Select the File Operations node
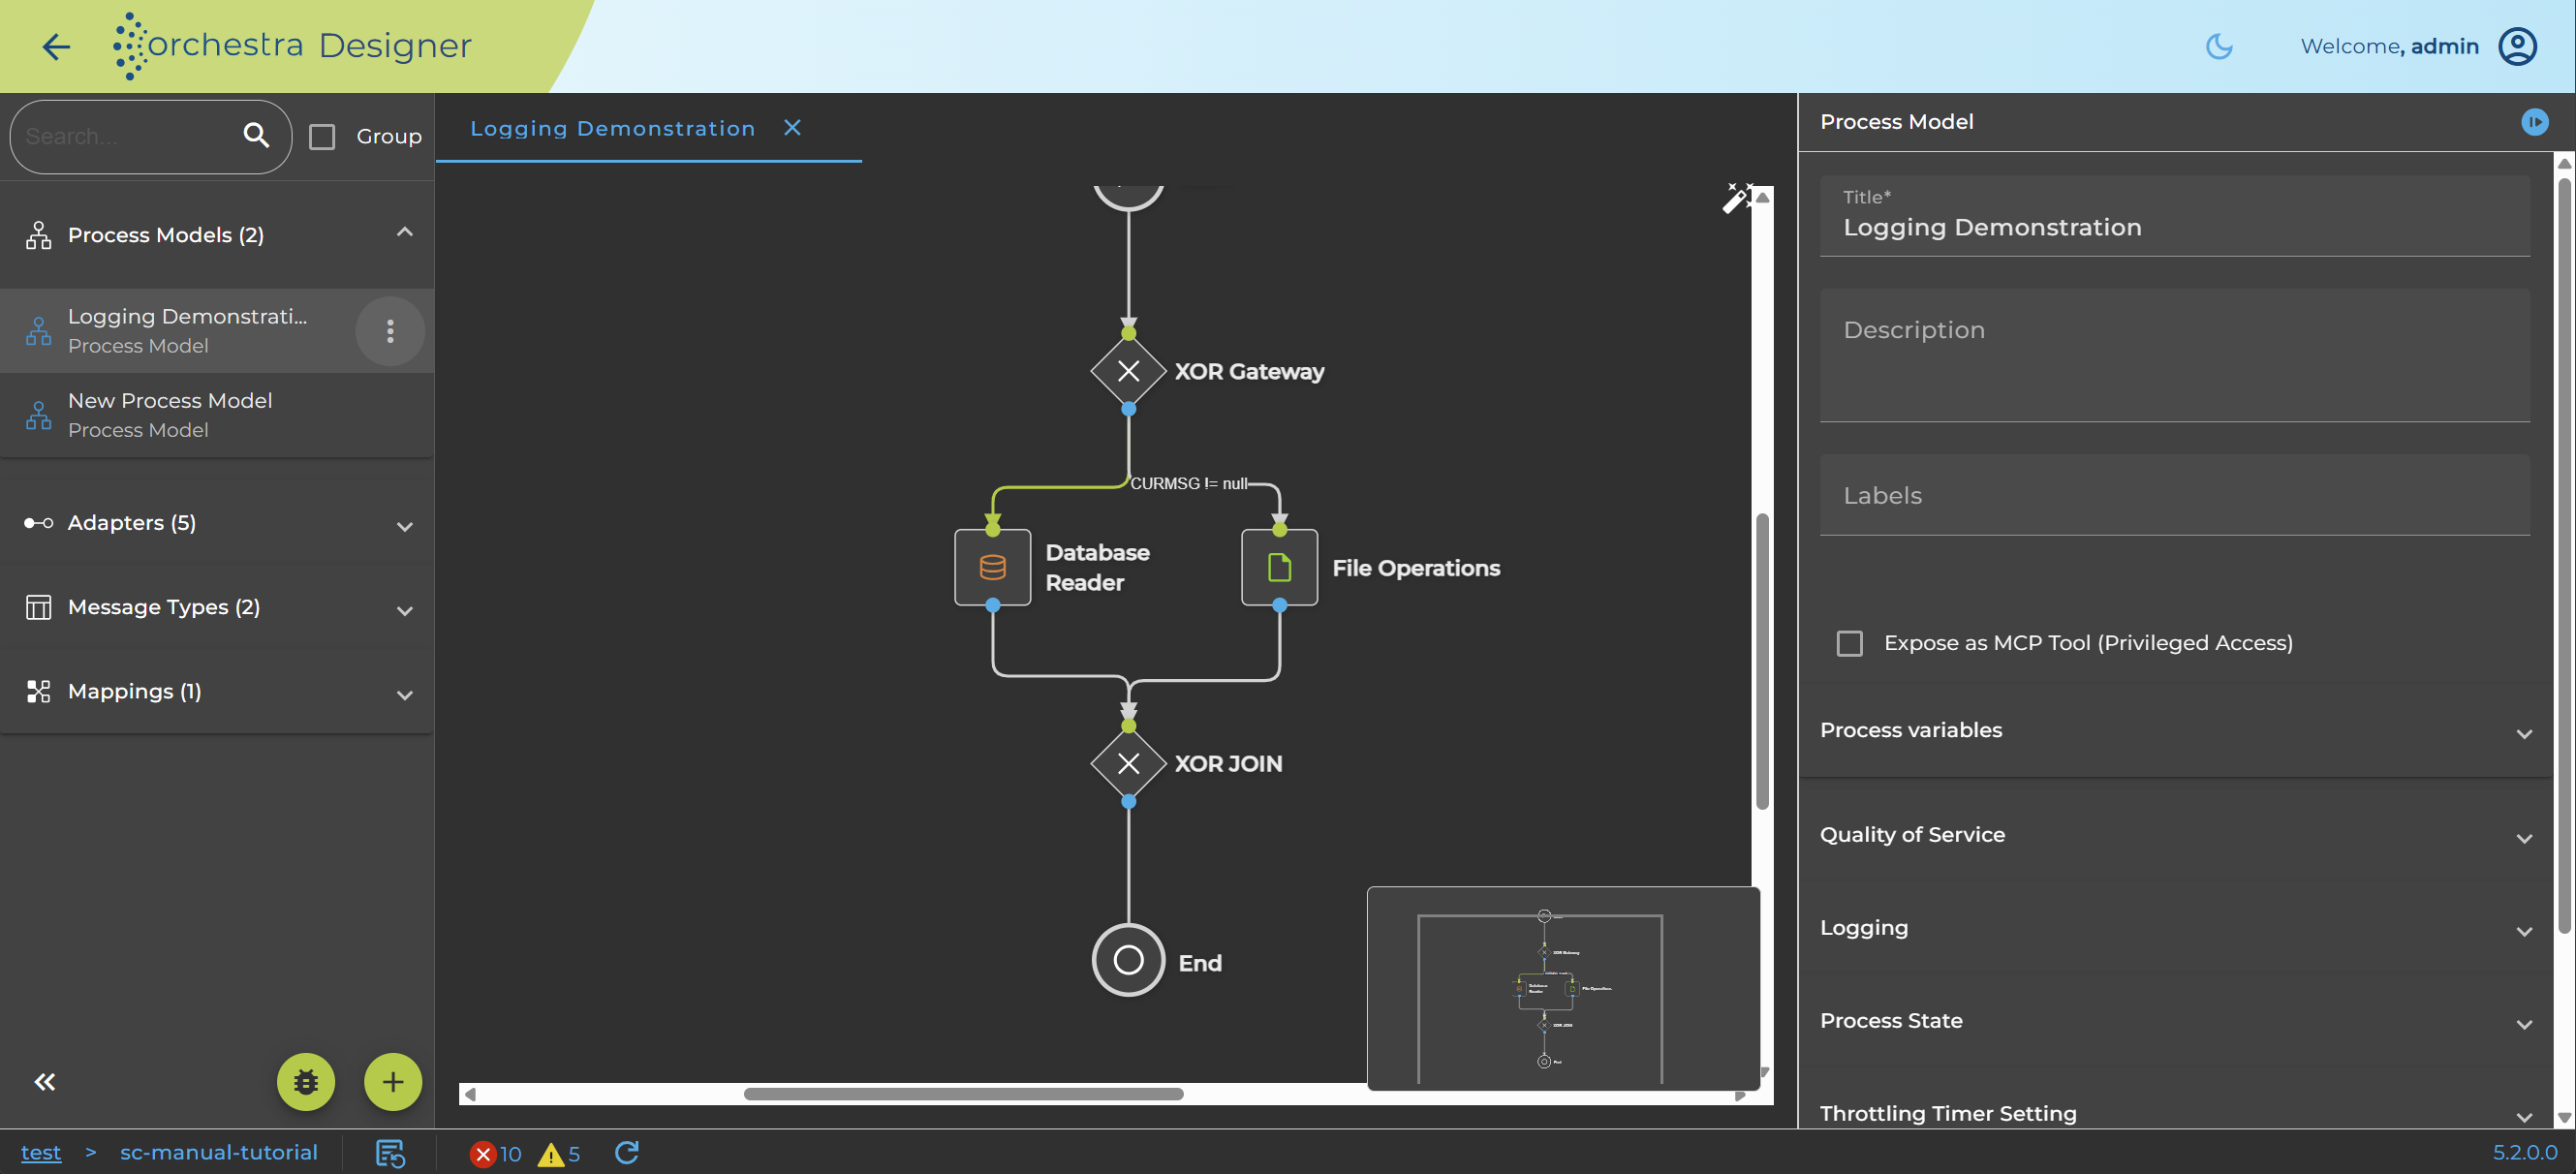The width and height of the screenshot is (2576, 1174). [x=1279, y=567]
